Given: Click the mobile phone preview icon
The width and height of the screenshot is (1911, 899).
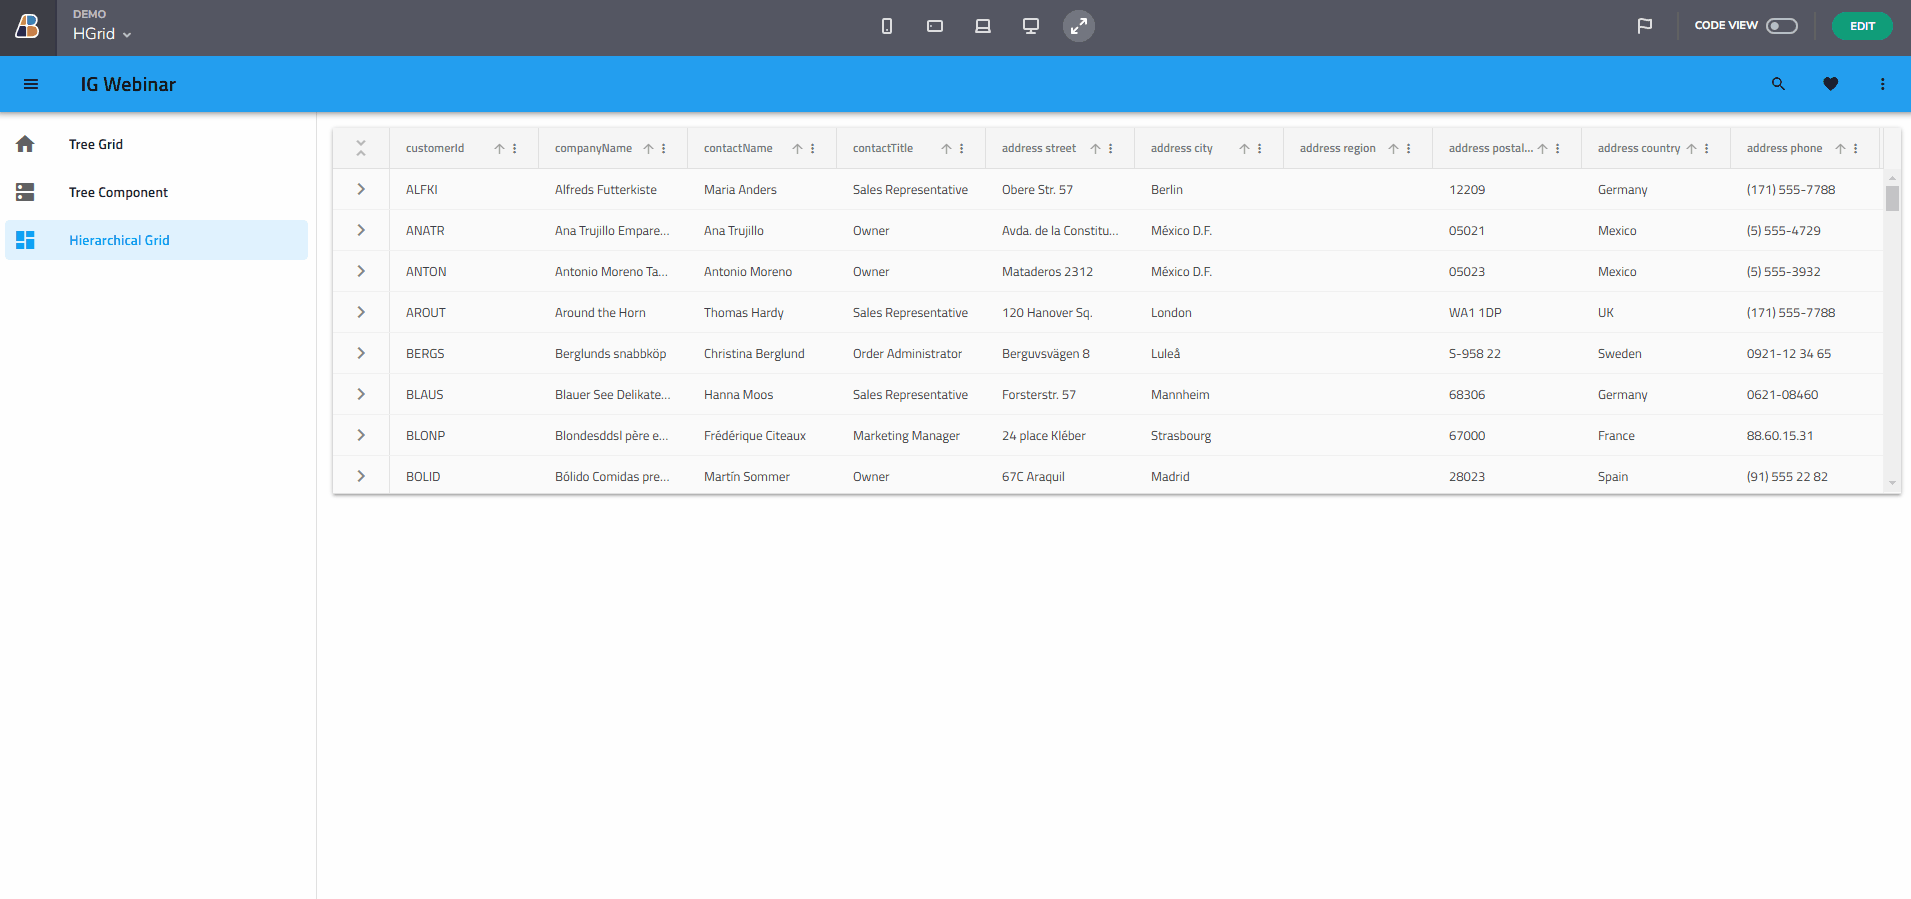Looking at the screenshot, I should (x=886, y=26).
